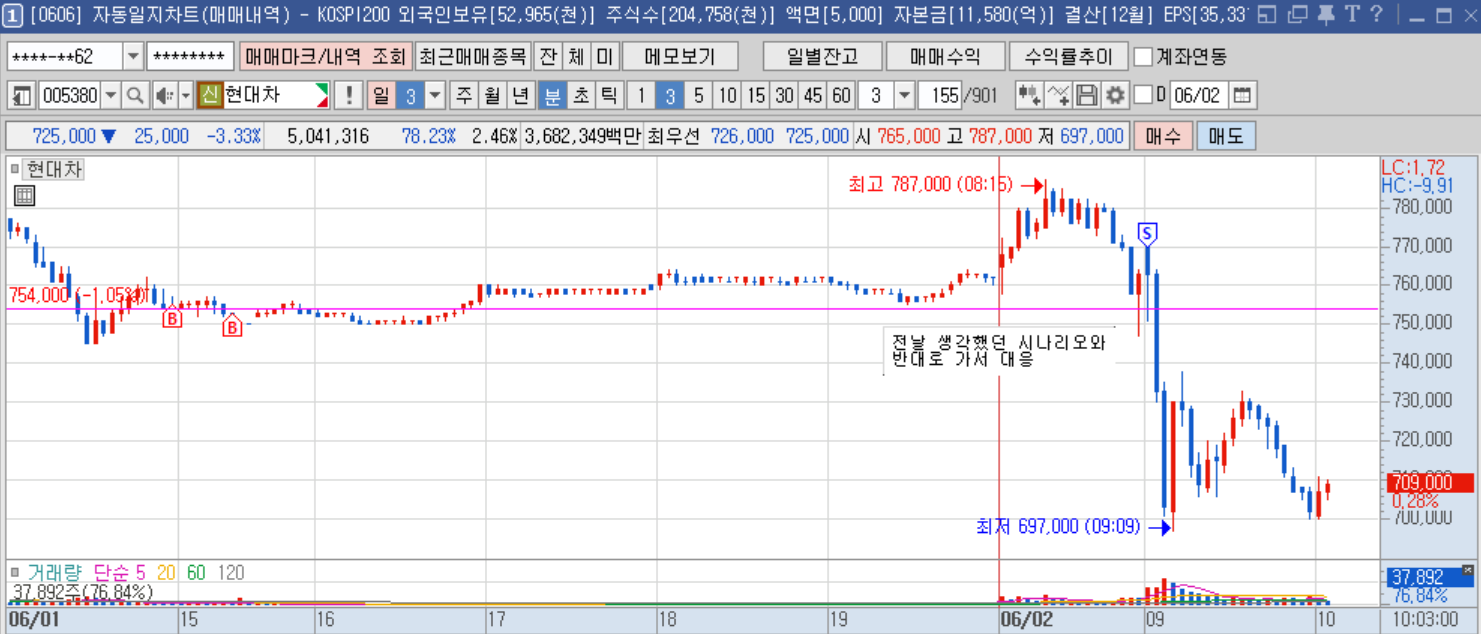The image size is (1481, 634).
Task: Switch chart to 년 yearly period
Action: pos(521,96)
